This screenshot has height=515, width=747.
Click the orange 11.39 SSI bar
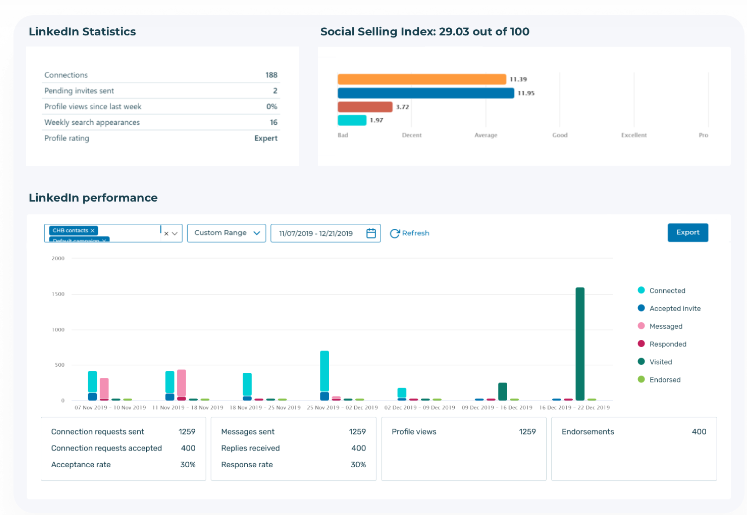point(422,79)
